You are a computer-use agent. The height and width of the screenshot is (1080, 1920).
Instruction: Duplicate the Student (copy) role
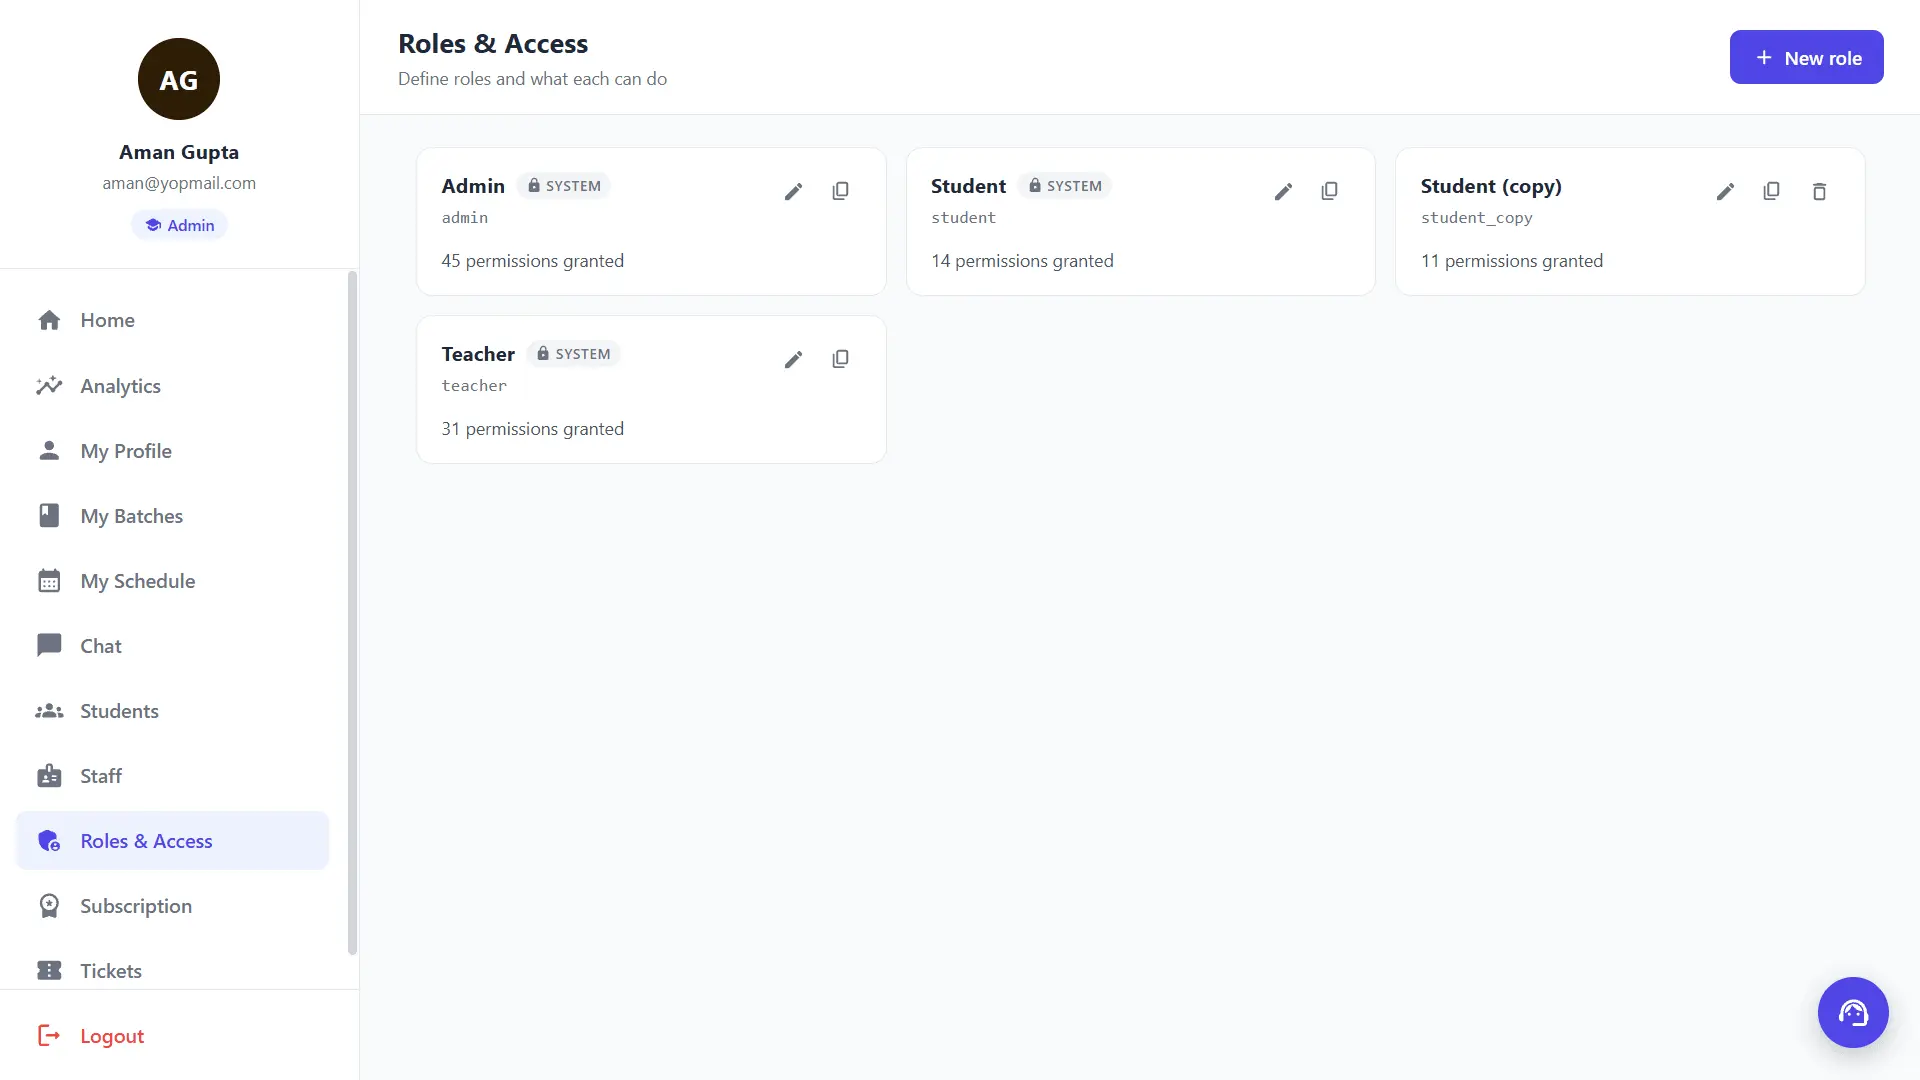pos(1771,191)
